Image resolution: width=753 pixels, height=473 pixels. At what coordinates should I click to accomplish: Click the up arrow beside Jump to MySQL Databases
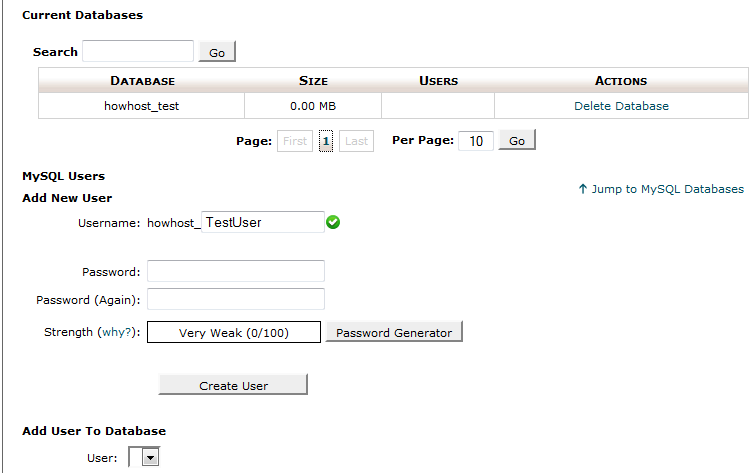(x=583, y=189)
